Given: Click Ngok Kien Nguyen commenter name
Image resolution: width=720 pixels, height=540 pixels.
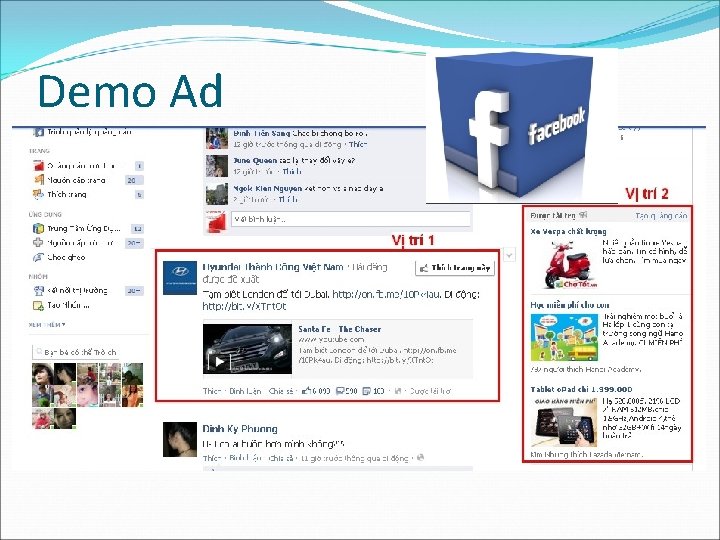Looking at the screenshot, I should pyautogui.click(x=268, y=188).
